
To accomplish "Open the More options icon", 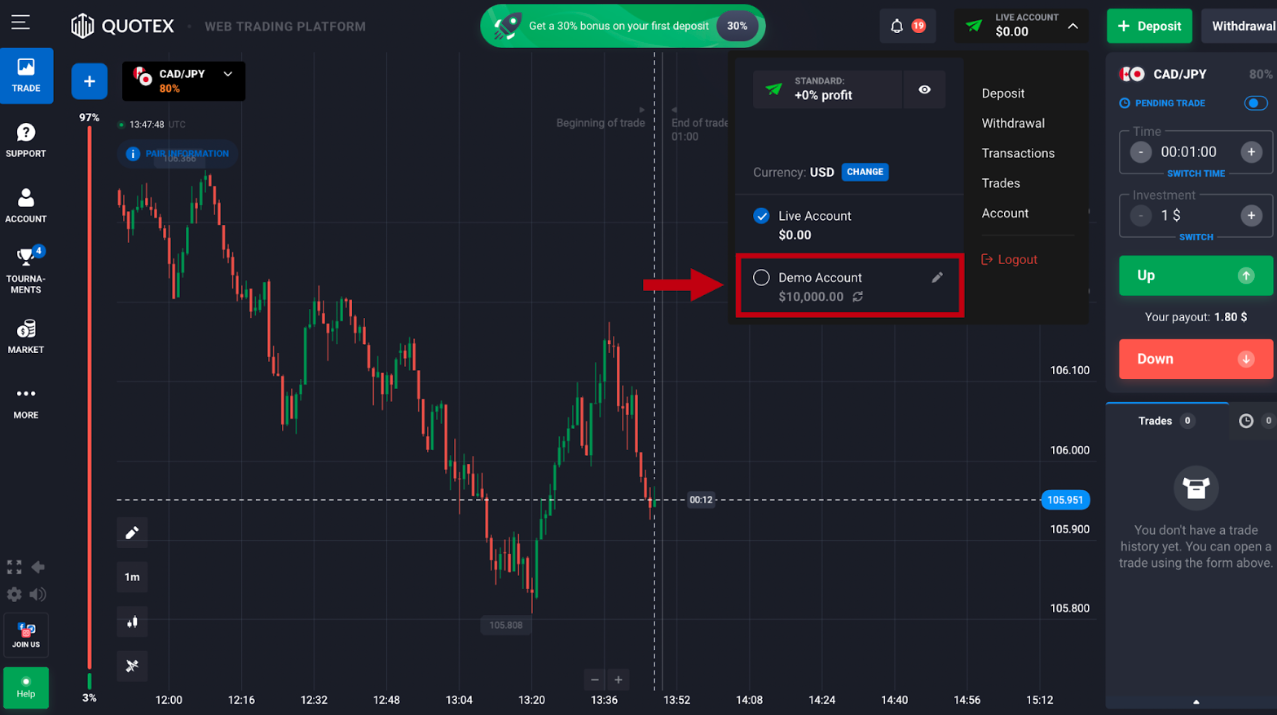I will pyautogui.click(x=26, y=402).
